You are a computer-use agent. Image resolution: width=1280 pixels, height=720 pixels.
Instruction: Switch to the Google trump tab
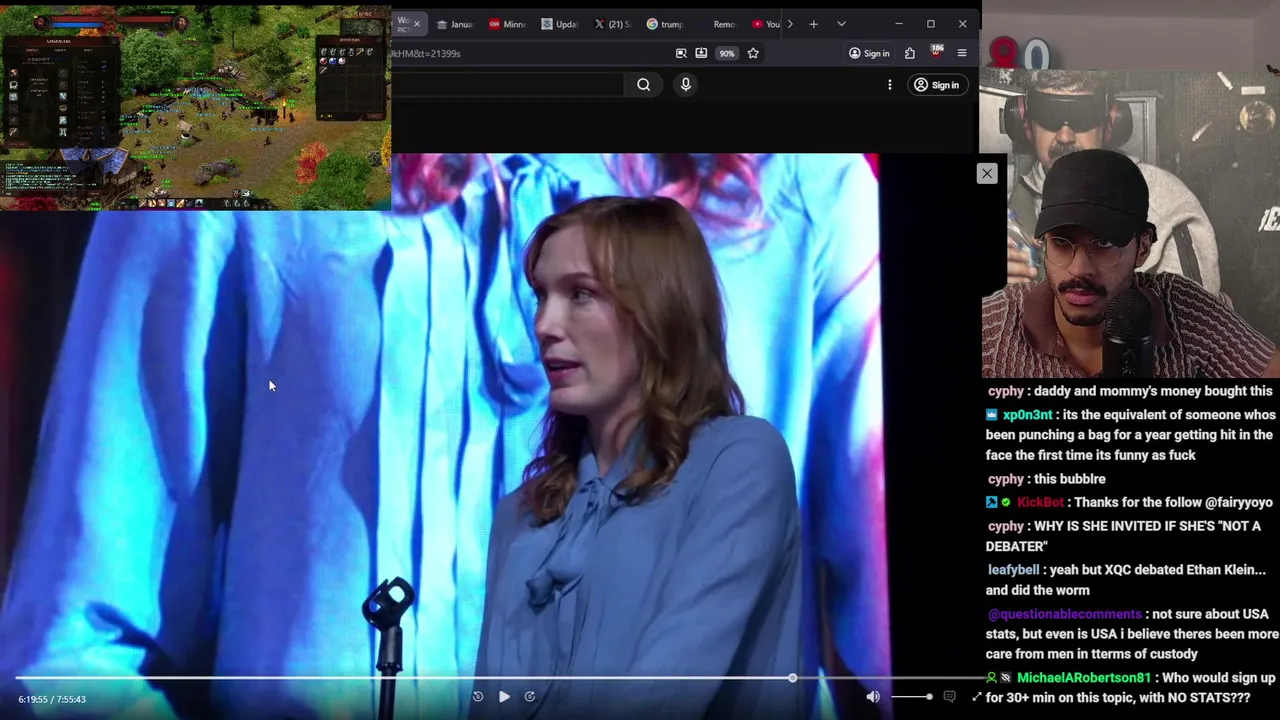665,24
